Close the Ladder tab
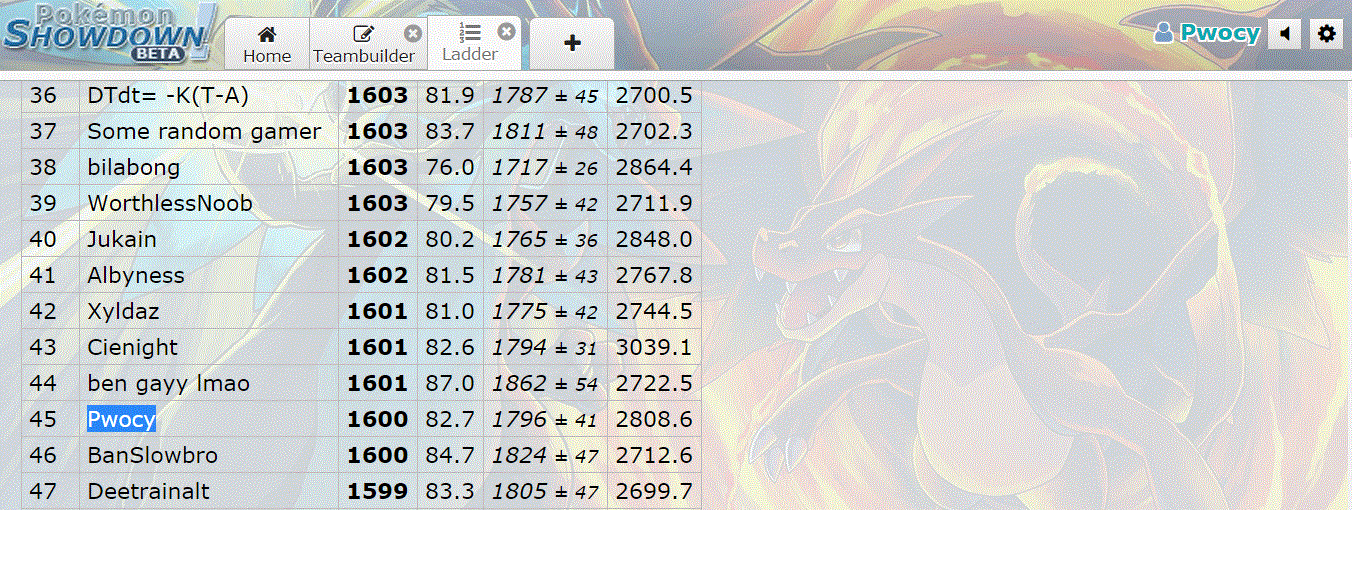 coord(507,32)
